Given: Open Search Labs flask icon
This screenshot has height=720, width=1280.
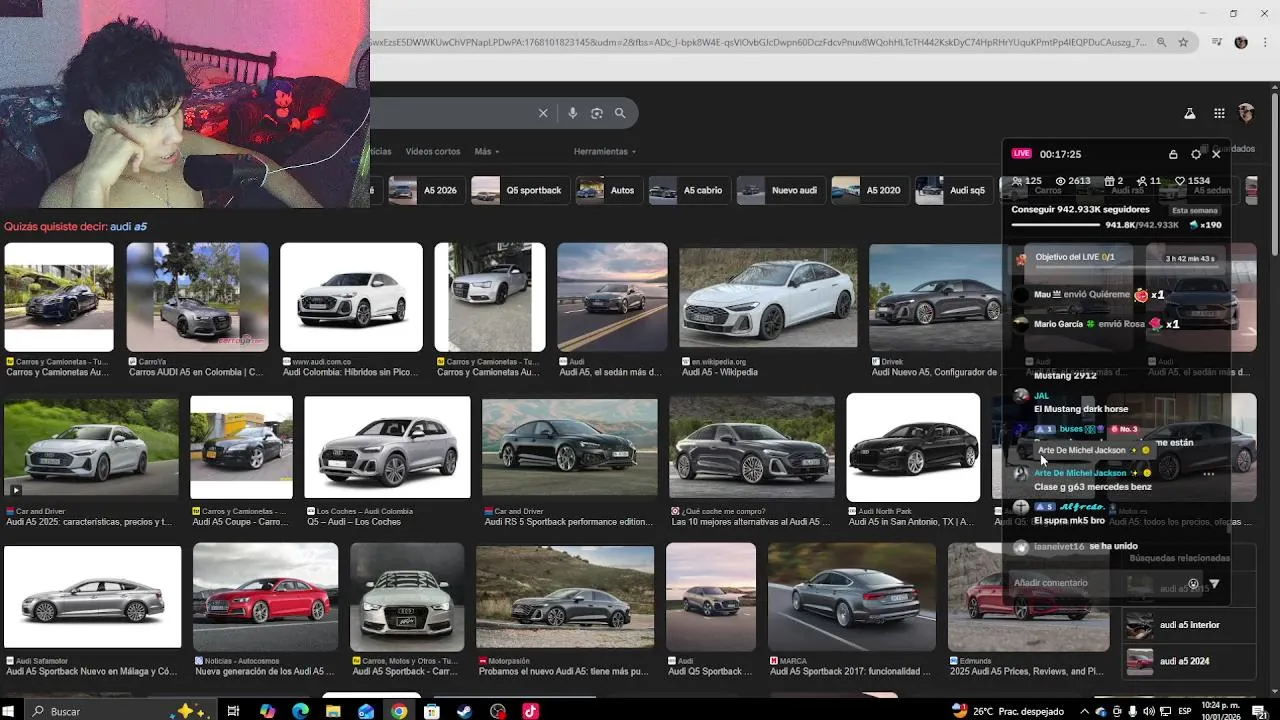Looking at the screenshot, I should [1190, 113].
